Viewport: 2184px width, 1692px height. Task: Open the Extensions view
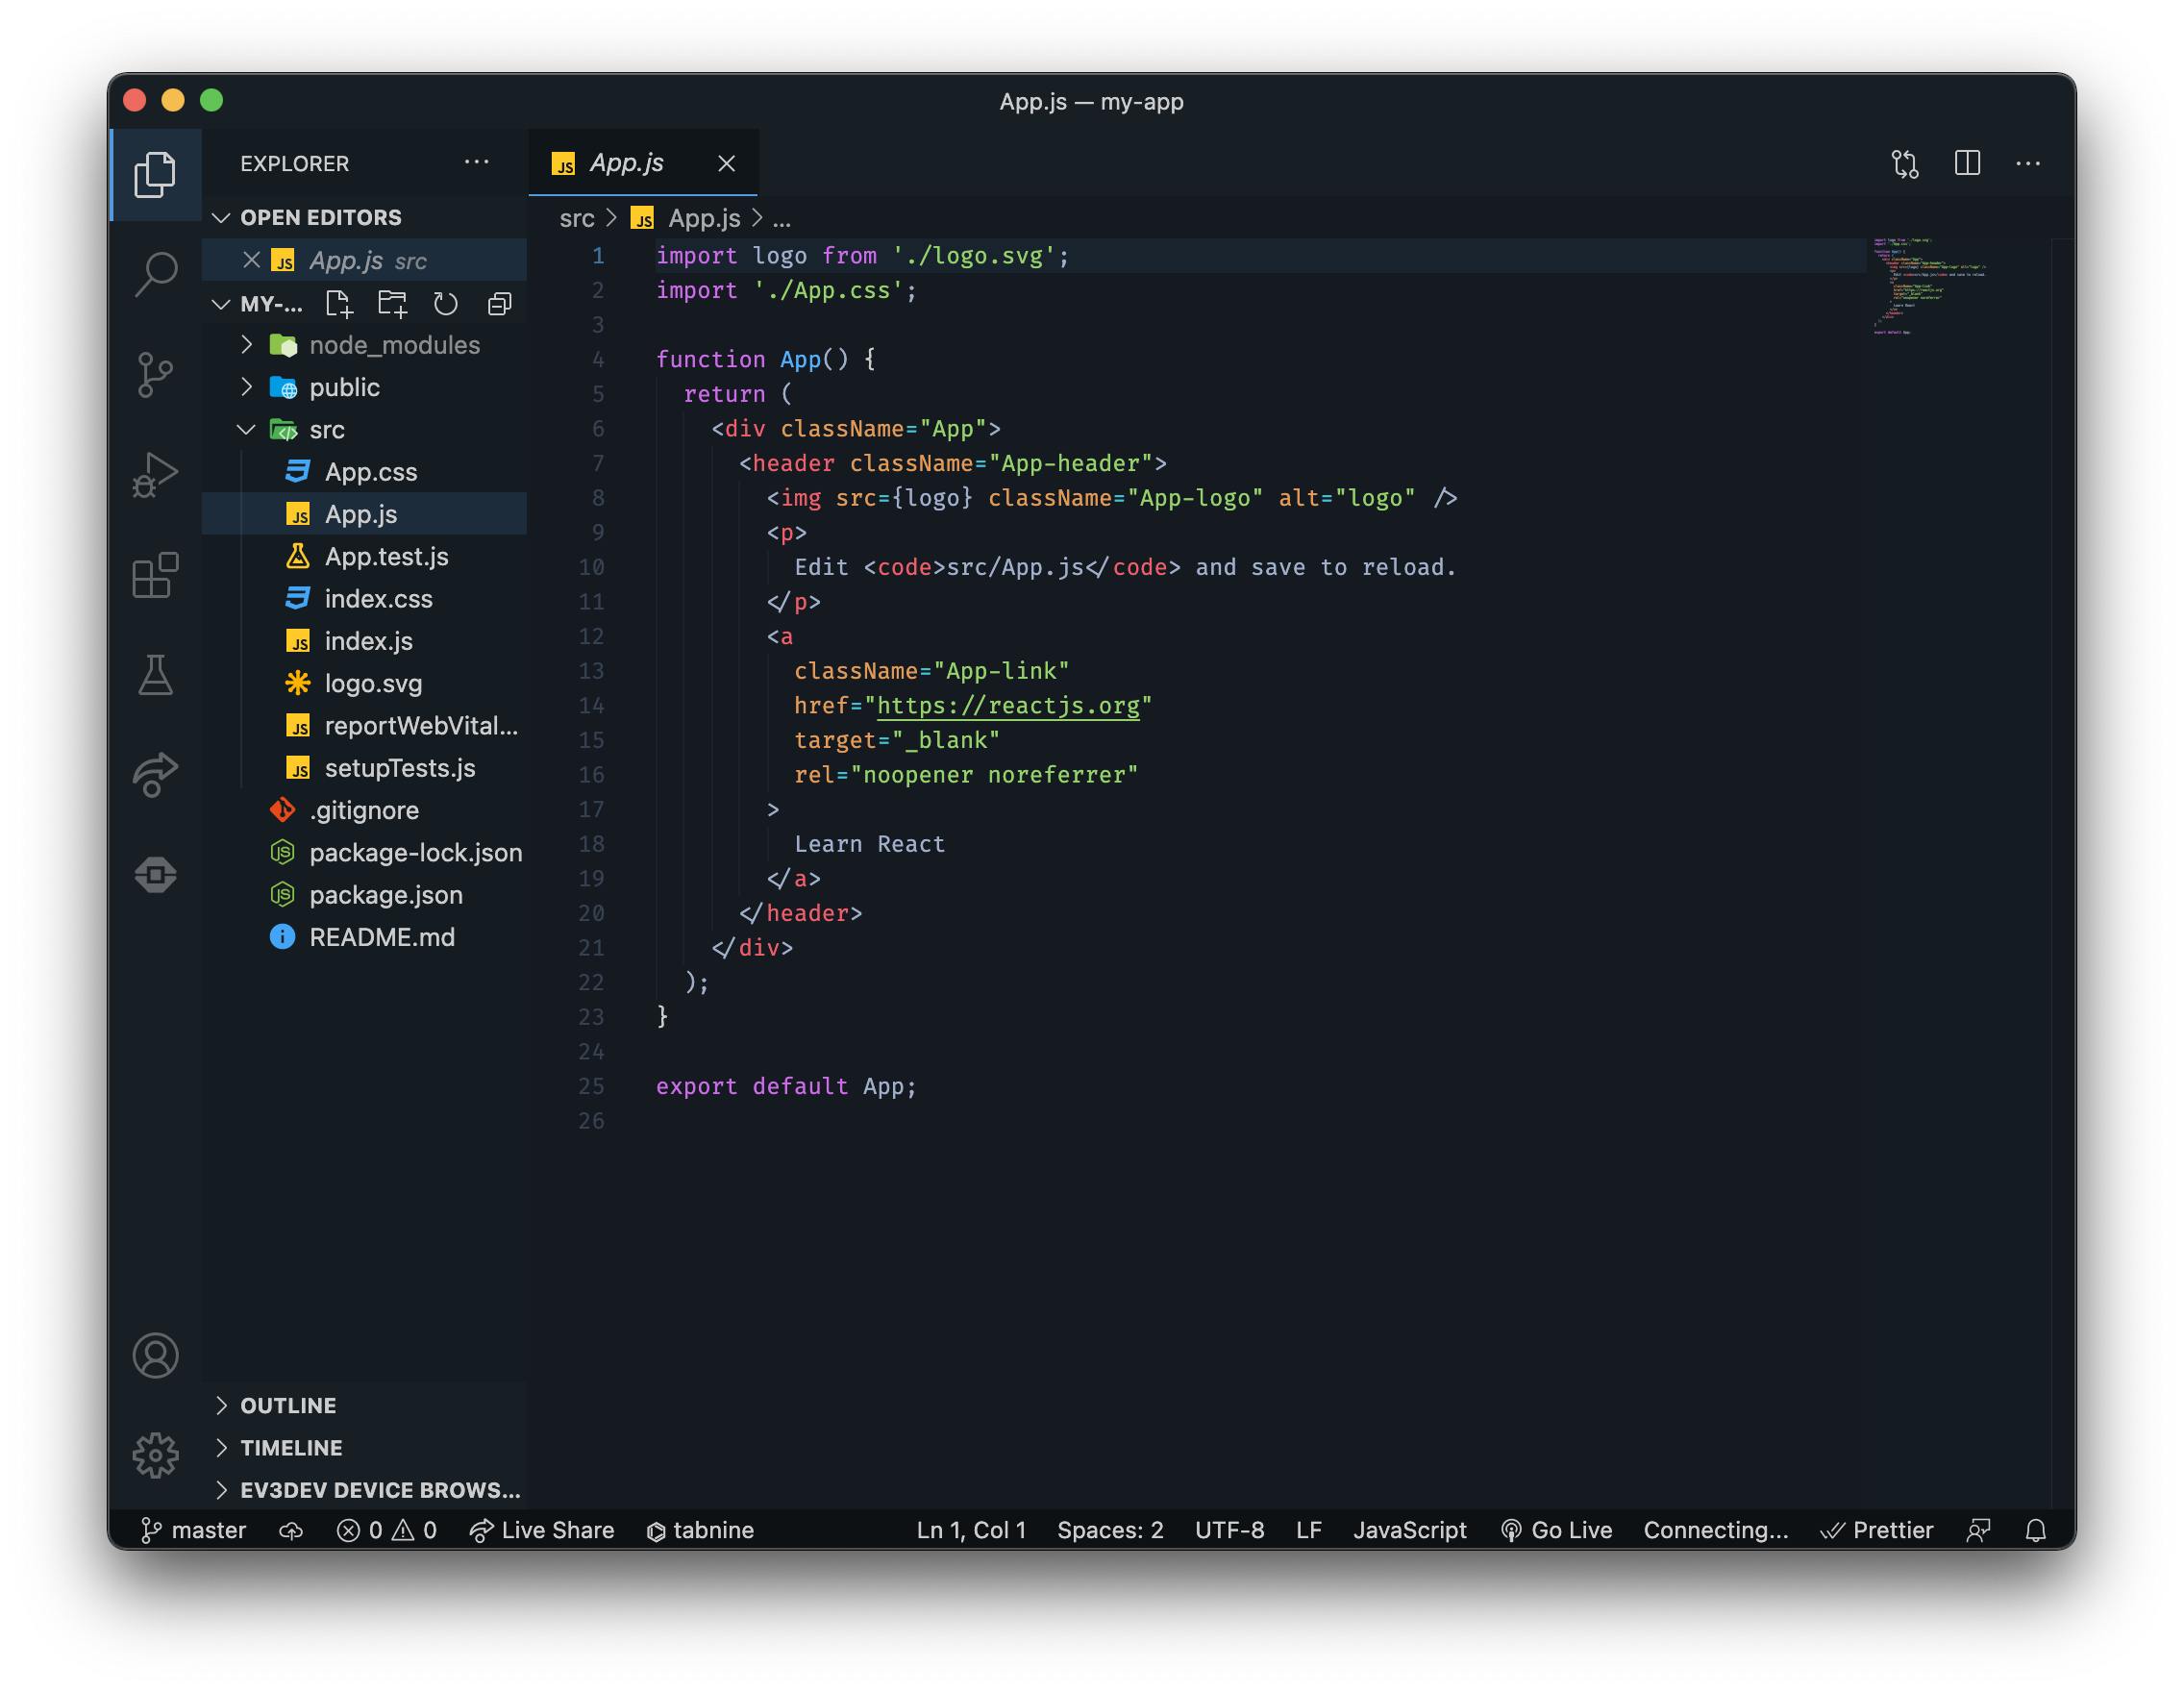(x=155, y=575)
